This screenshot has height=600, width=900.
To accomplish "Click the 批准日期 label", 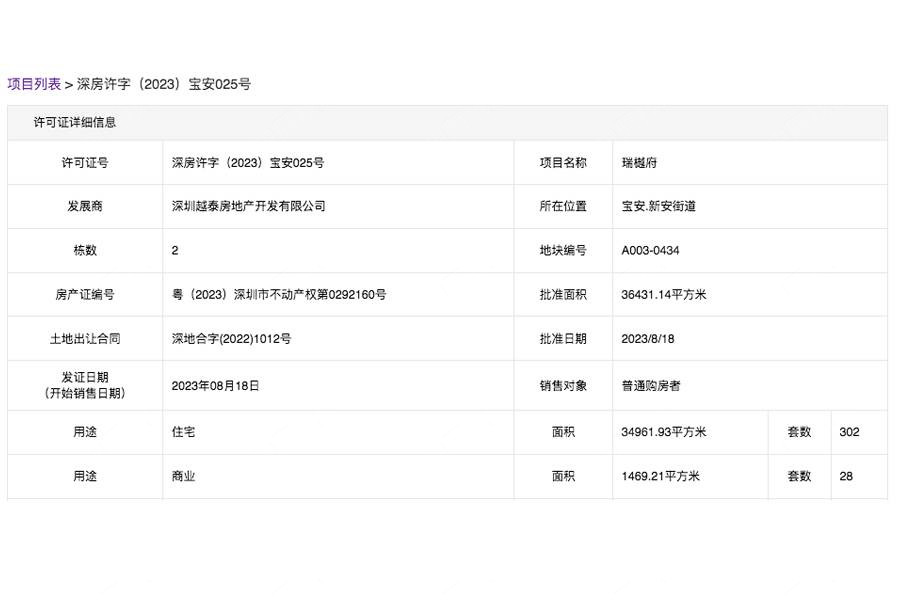I will [563, 339].
